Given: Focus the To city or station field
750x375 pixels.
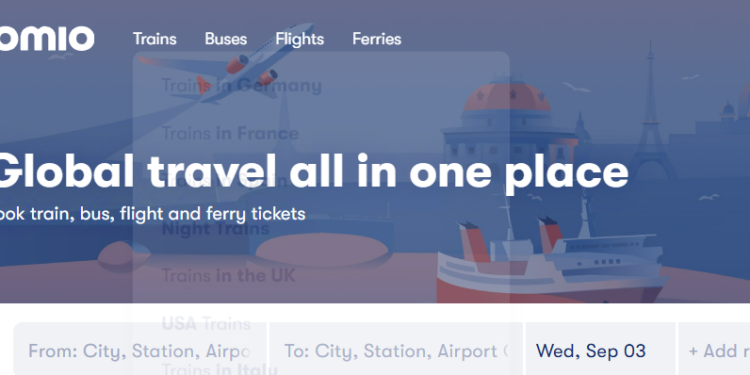Looking at the screenshot, I should pyautogui.click(x=396, y=351).
